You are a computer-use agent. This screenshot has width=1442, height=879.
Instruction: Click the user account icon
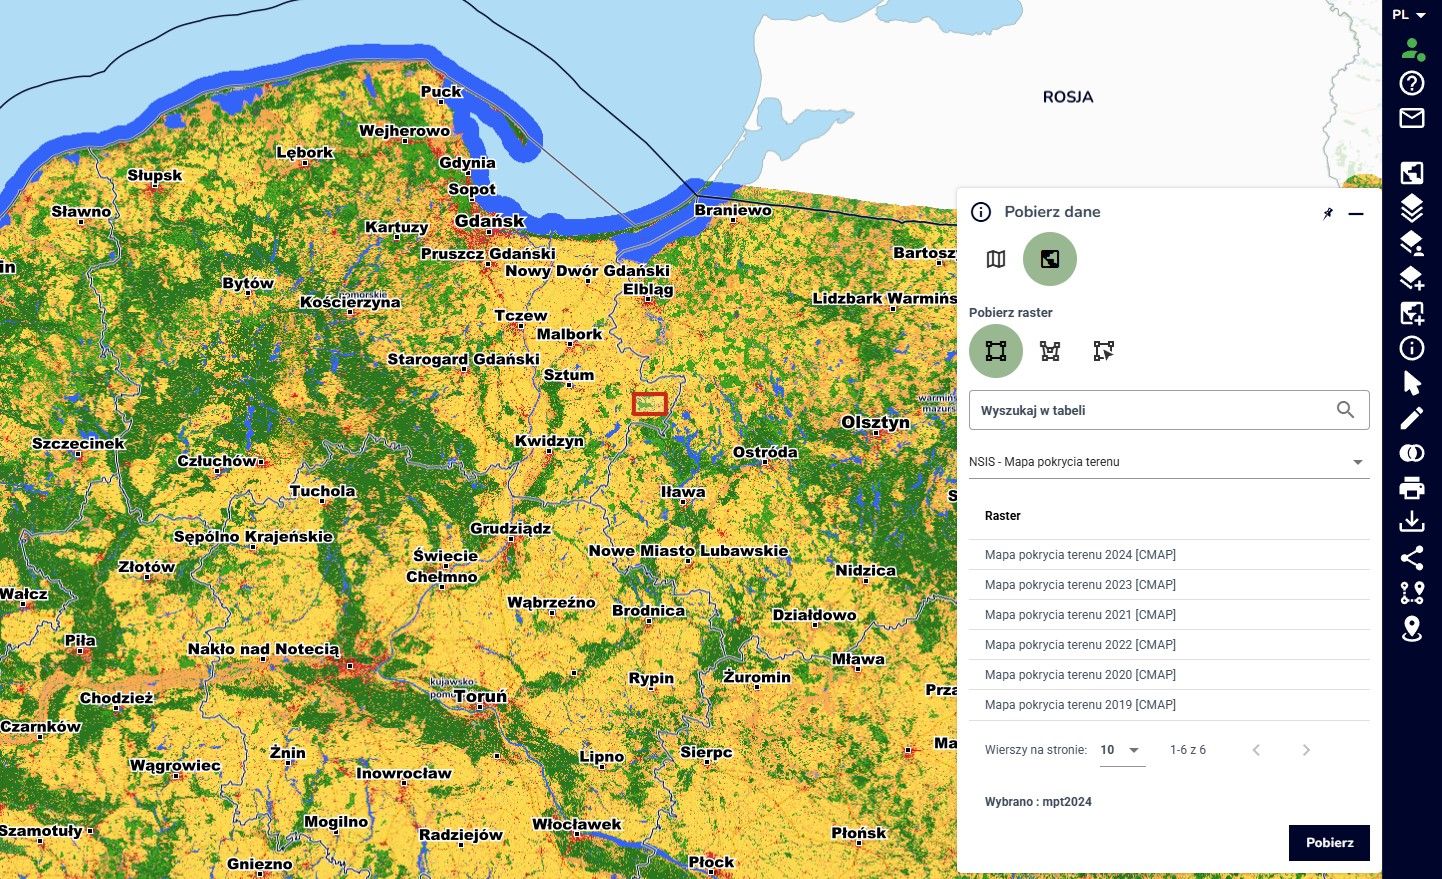[x=1411, y=49]
